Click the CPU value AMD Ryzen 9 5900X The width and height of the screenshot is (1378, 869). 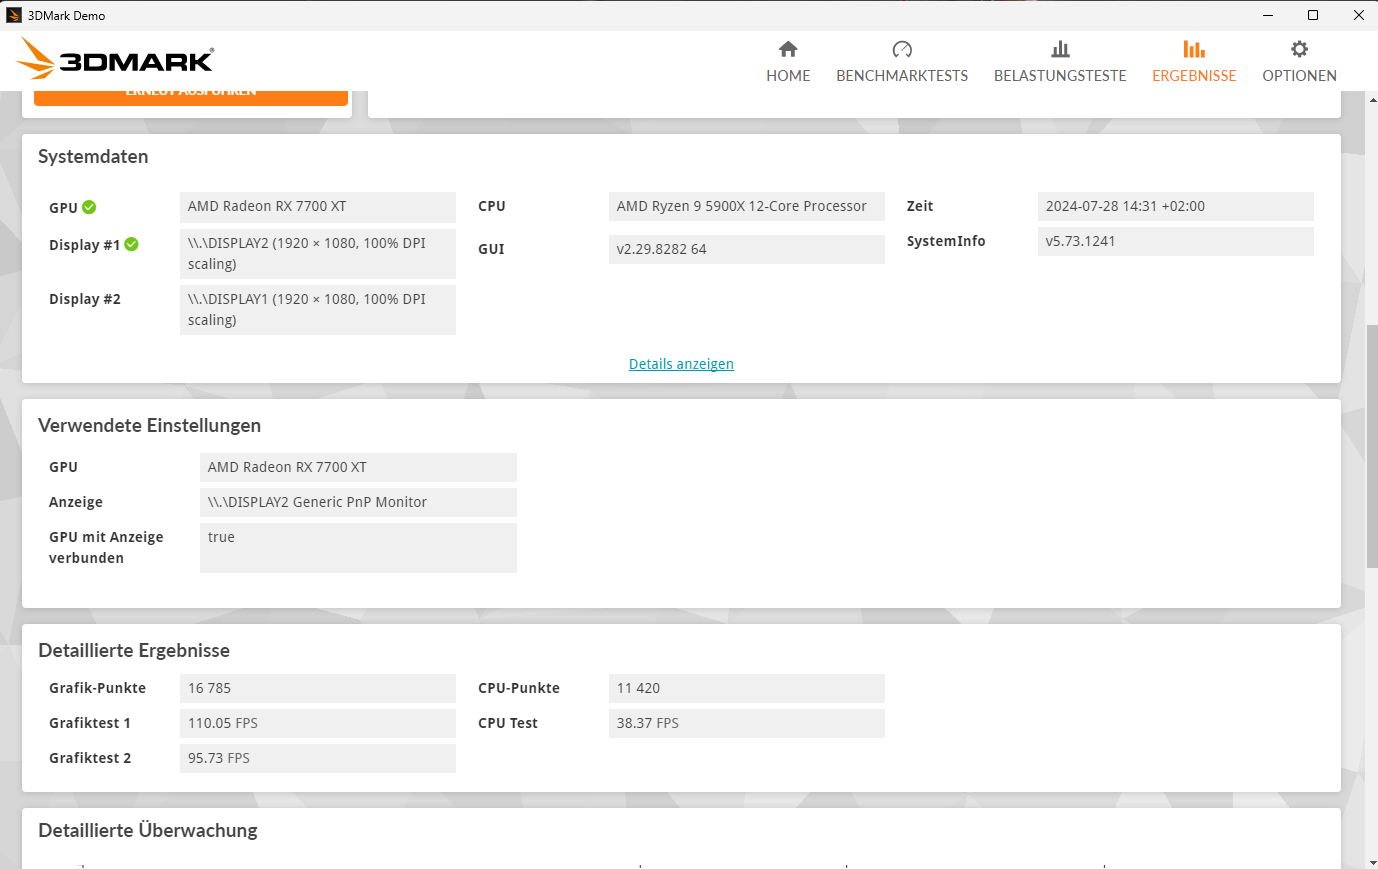747,206
